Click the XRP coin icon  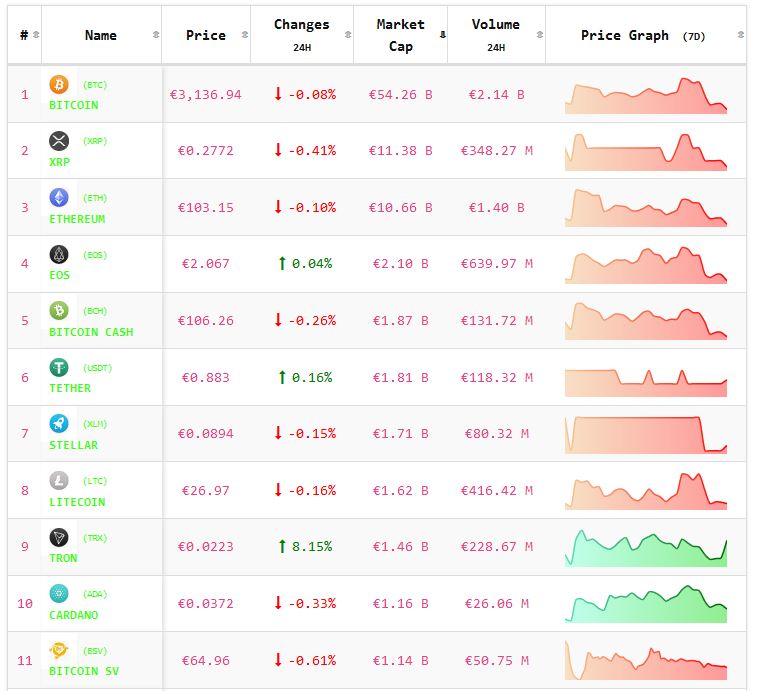pos(59,141)
